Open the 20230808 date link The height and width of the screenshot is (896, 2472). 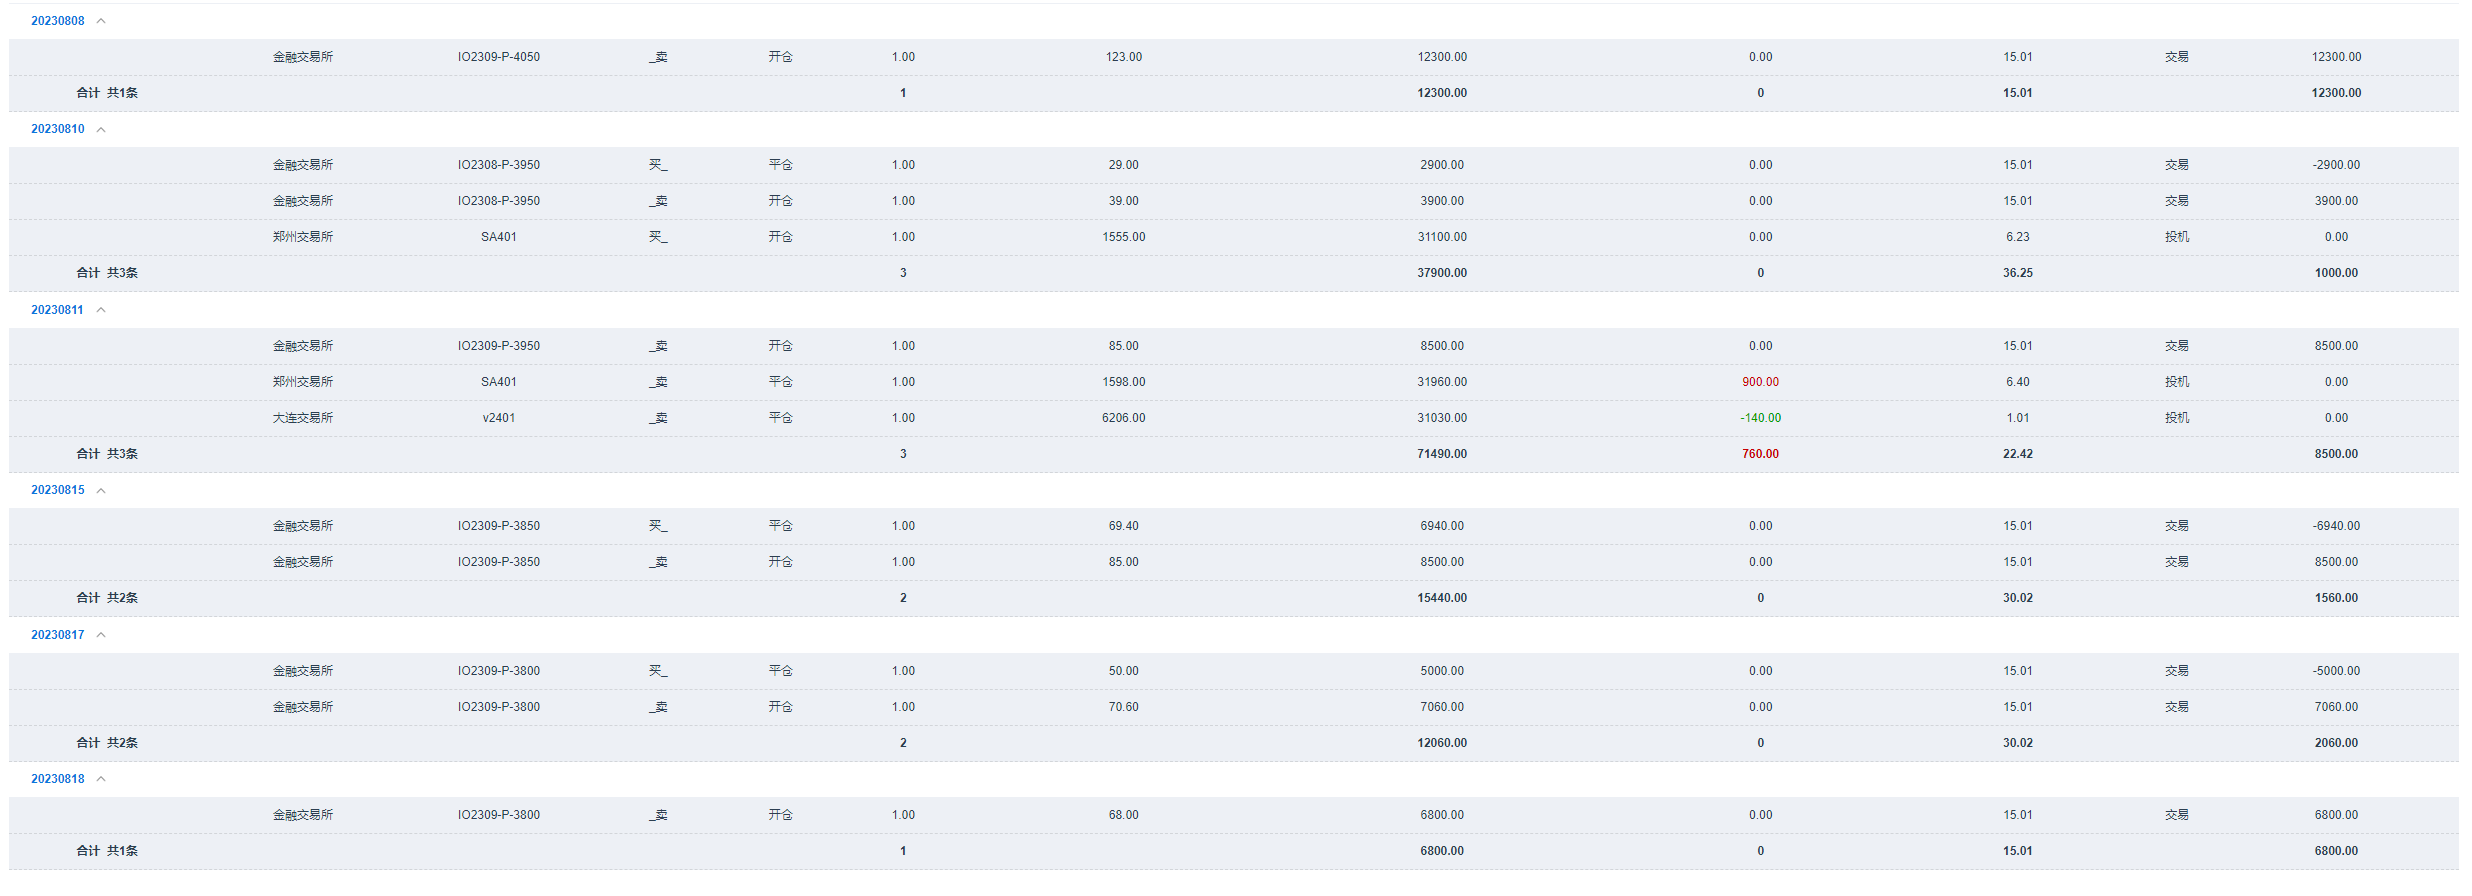[58, 21]
